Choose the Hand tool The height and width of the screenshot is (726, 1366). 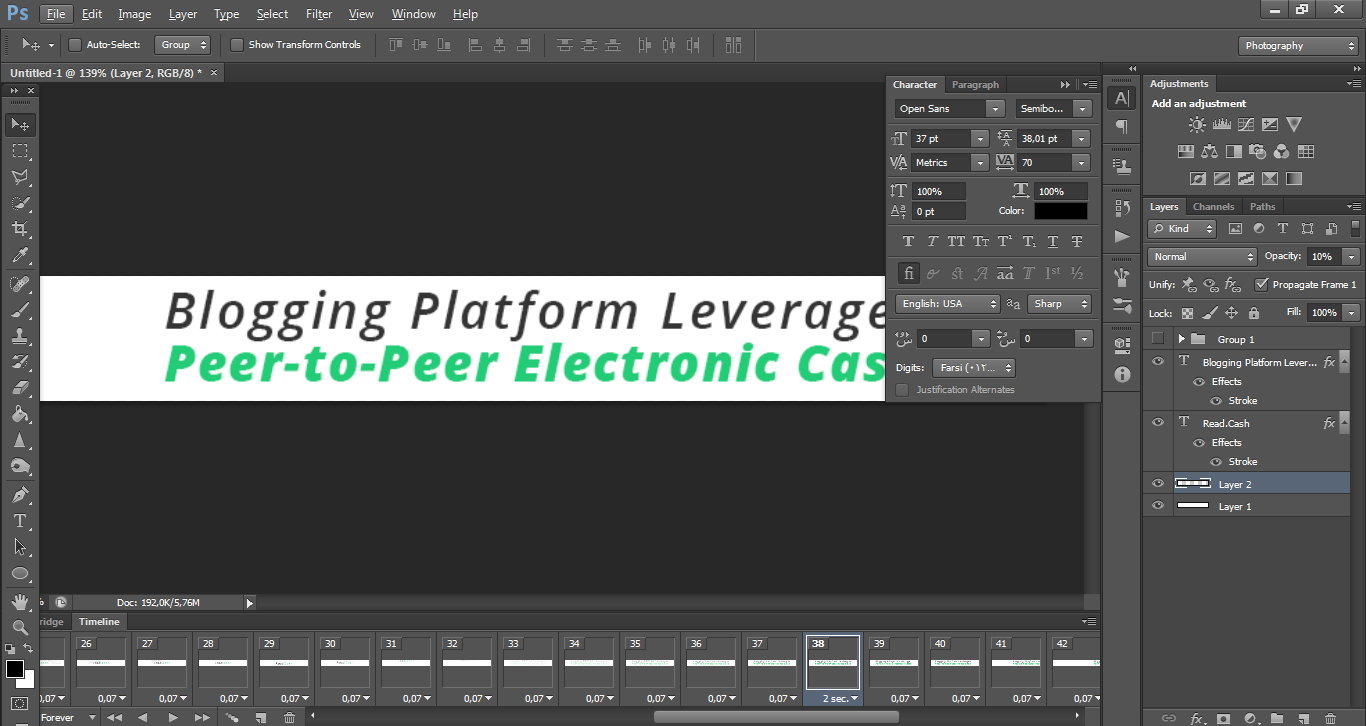coord(20,602)
